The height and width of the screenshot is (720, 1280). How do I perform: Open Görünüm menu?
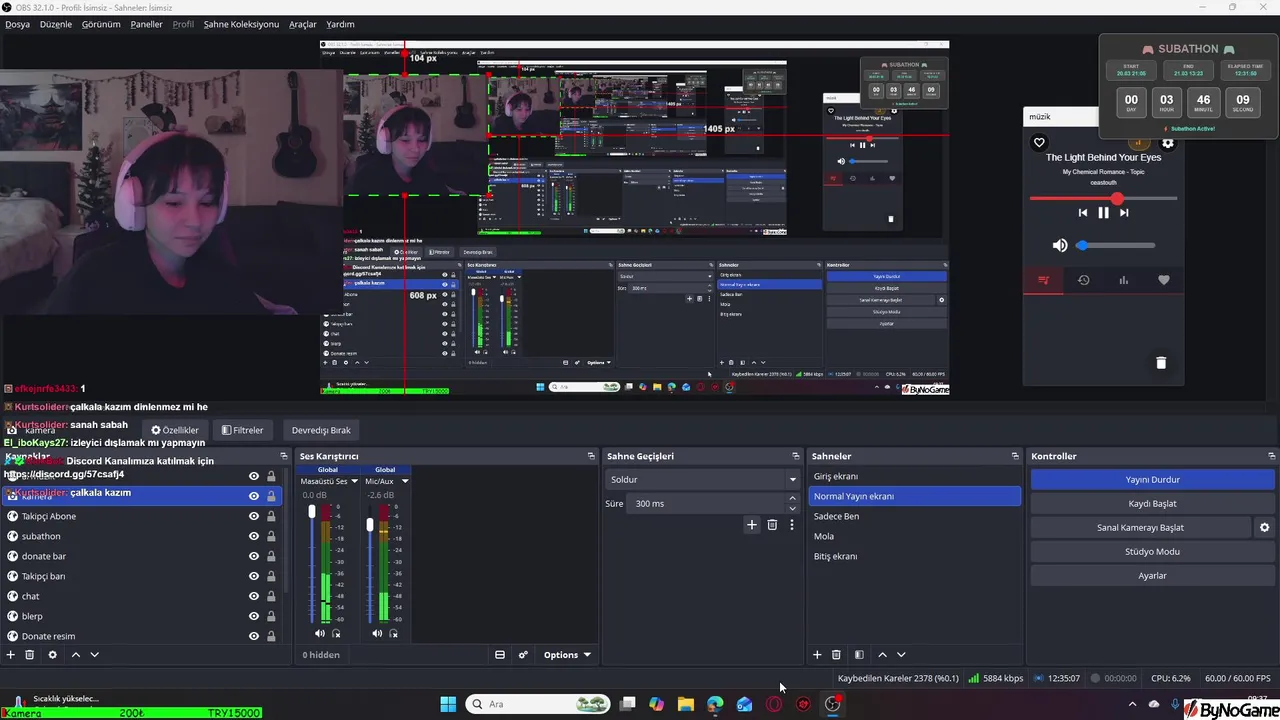101,24
